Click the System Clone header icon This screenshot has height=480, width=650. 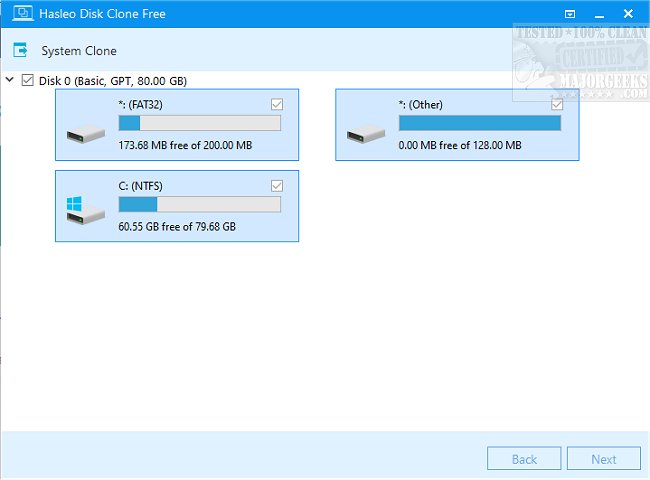coord(20,50)
